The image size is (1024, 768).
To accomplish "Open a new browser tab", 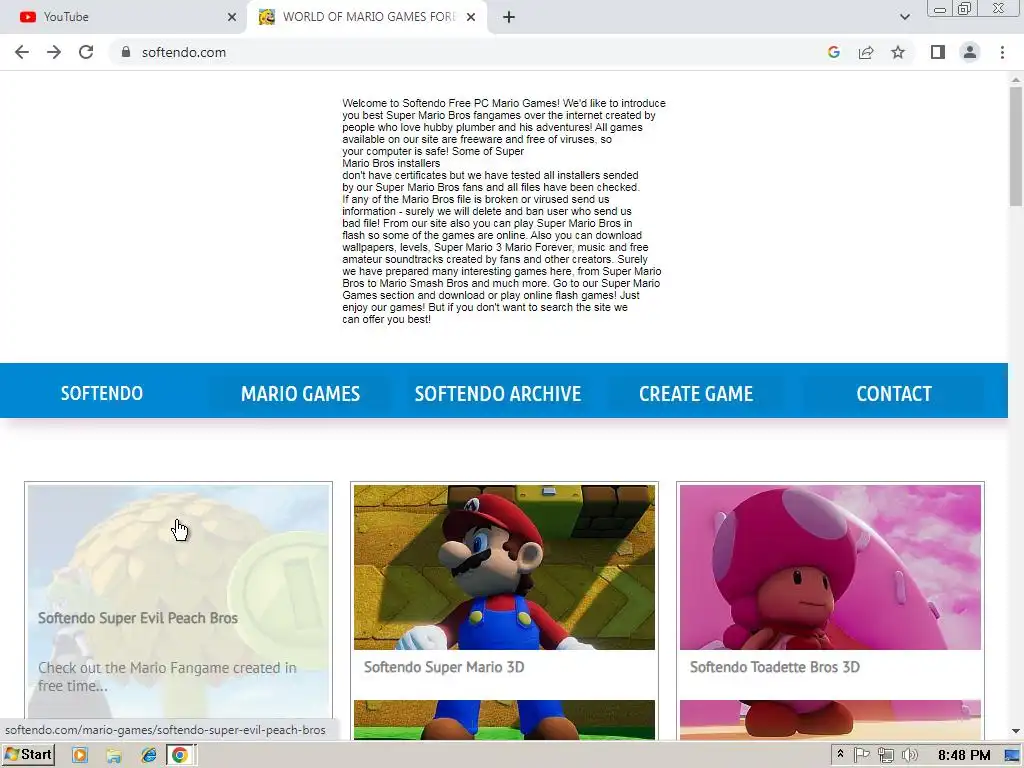I will 509,17.
